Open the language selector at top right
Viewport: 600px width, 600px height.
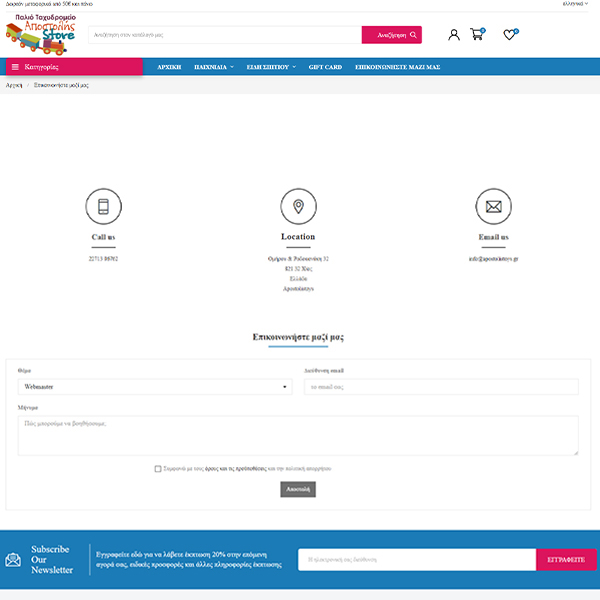pos(575,4)
